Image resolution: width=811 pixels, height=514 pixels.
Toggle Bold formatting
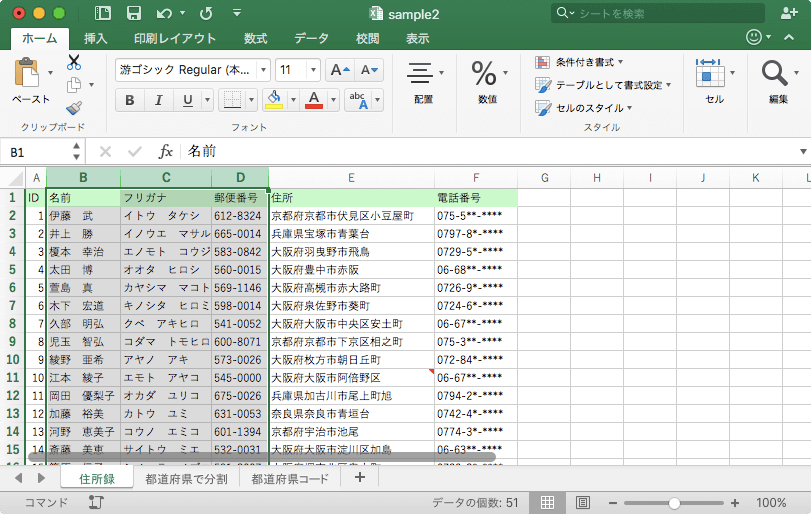130,100
